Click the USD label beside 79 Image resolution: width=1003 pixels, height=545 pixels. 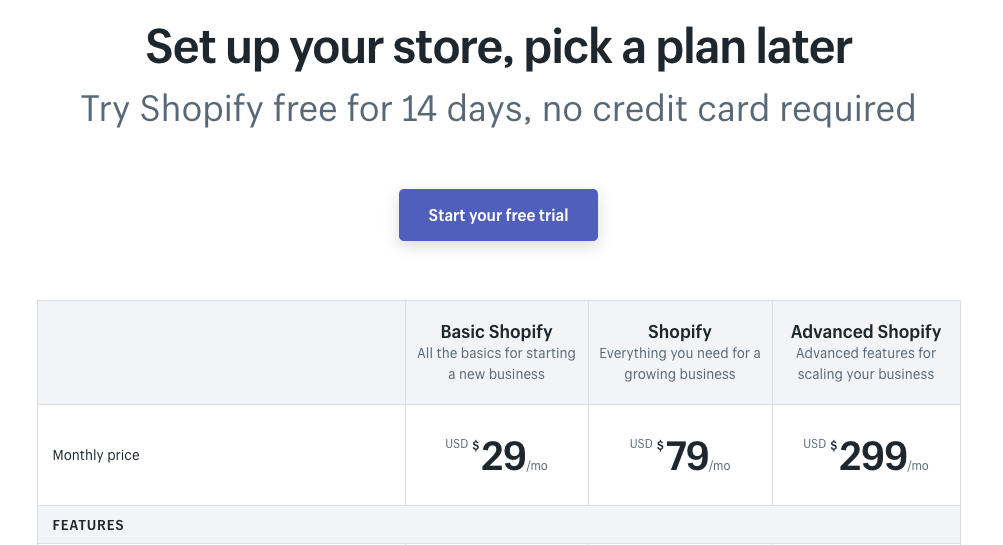pos(641,444)
